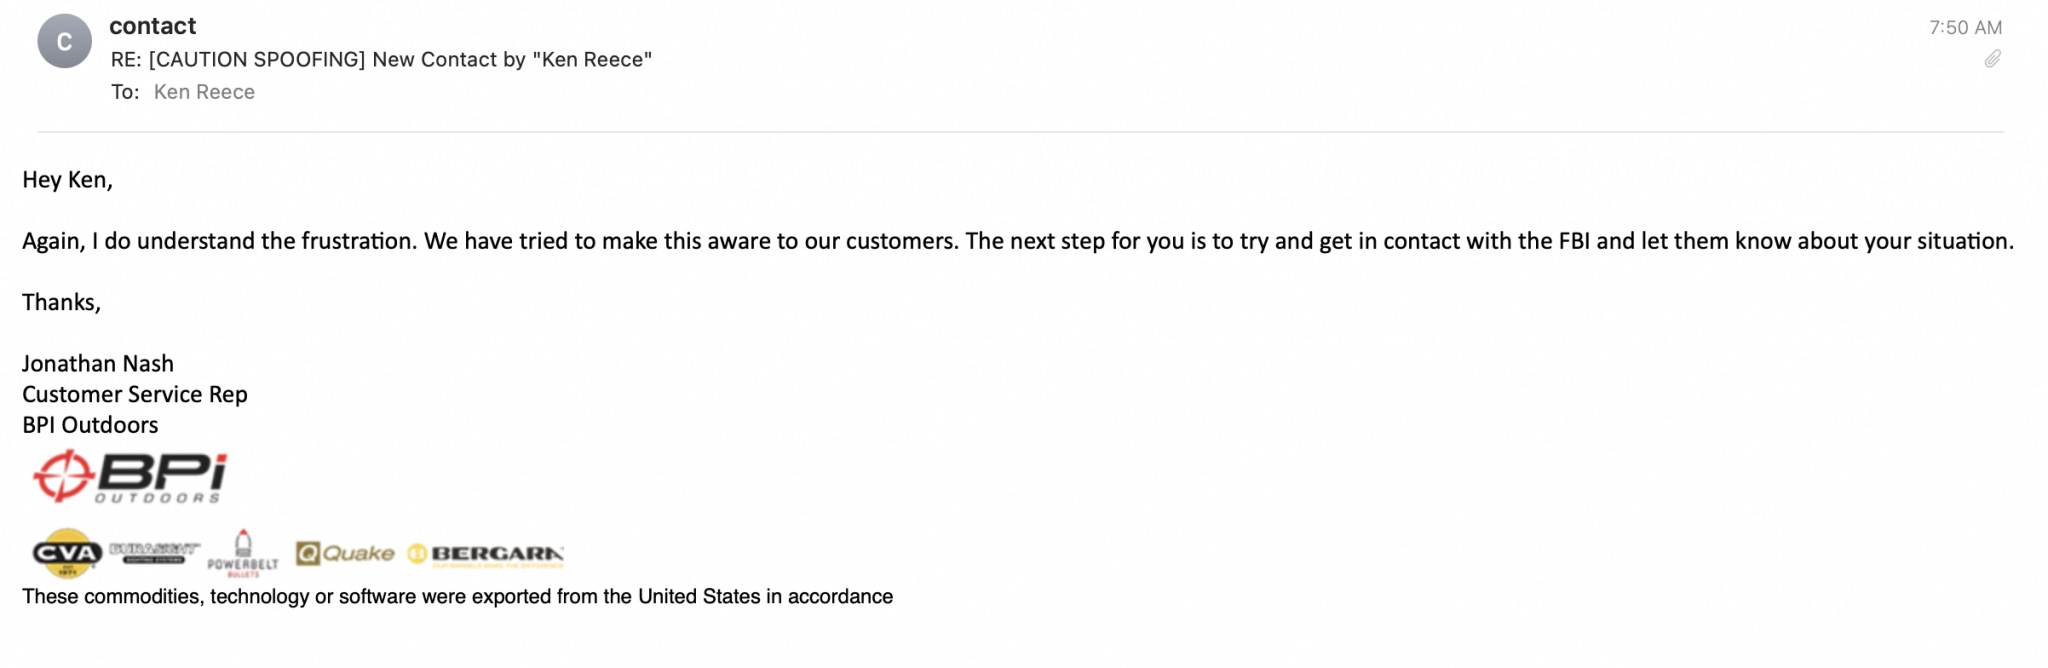This screenshot has height=668, width=2048.
Task: Click the BPI Outdoors logo image
Action: coord(130,476)
